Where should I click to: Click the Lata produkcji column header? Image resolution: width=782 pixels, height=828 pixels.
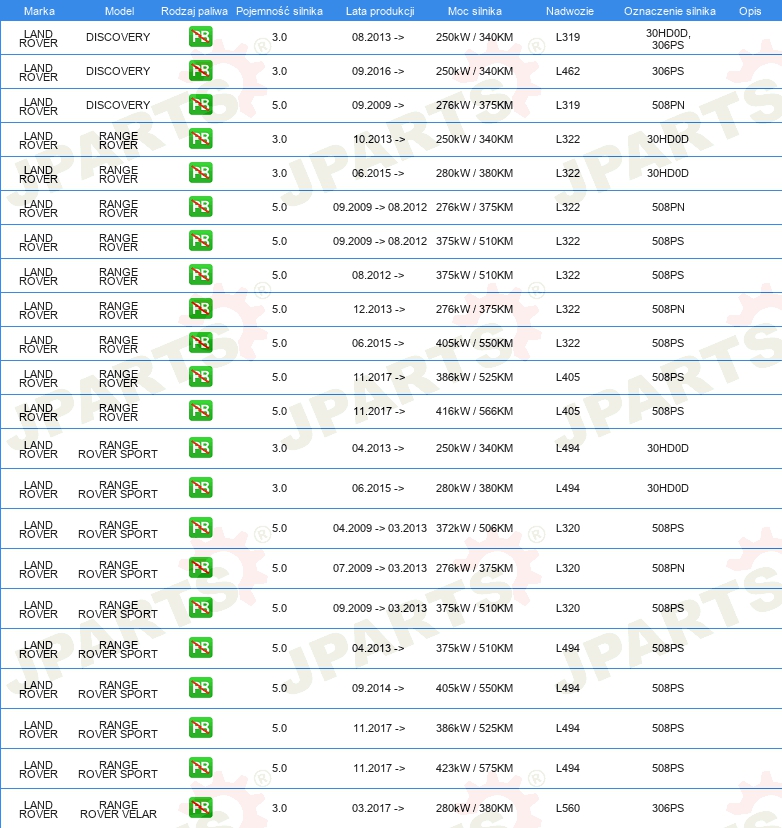[x=380, y=11]
